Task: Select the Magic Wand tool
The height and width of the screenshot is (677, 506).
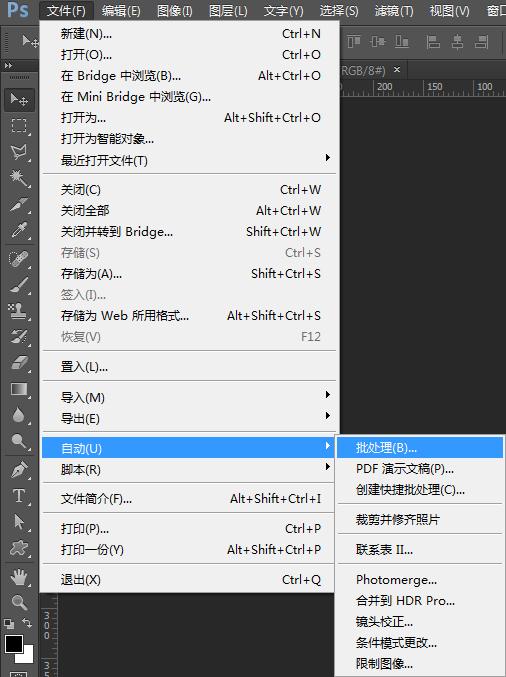Action: click(19, 177)
